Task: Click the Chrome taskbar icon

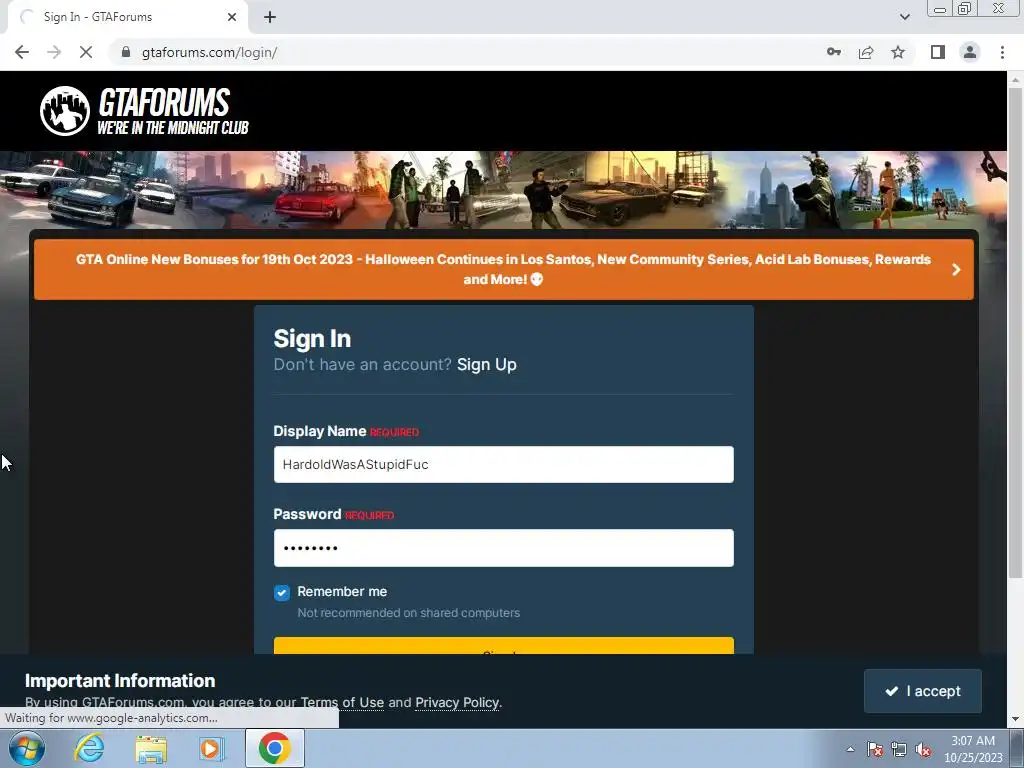Action: pos(274,748)
